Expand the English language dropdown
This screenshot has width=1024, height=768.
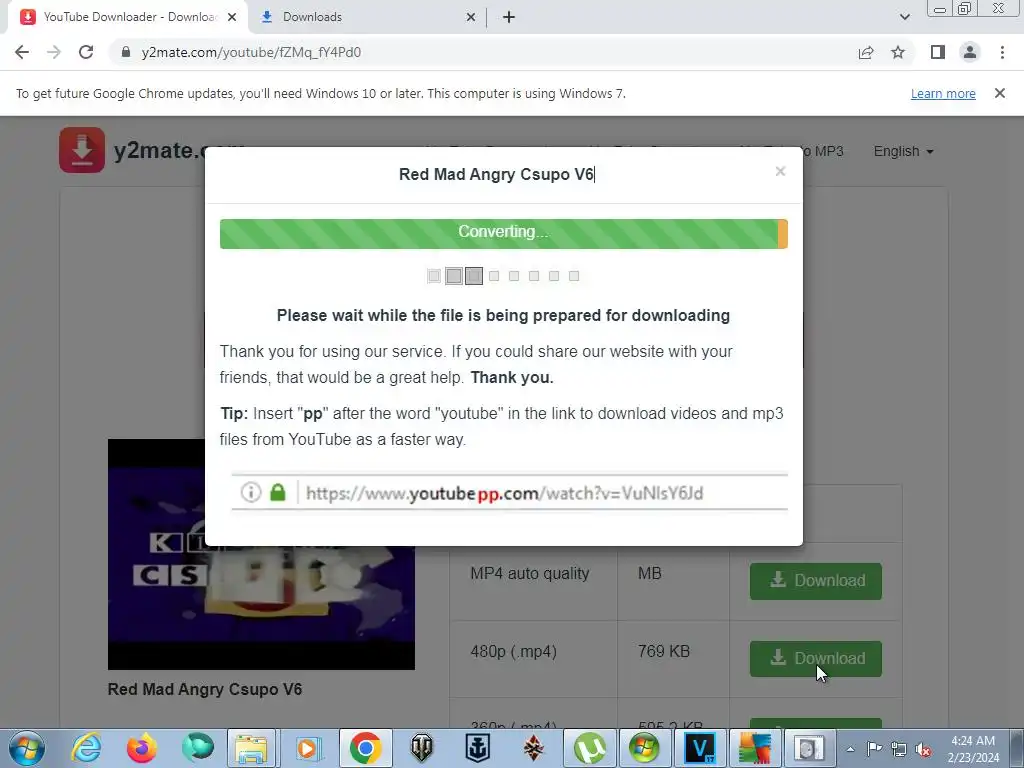point(903,152)
